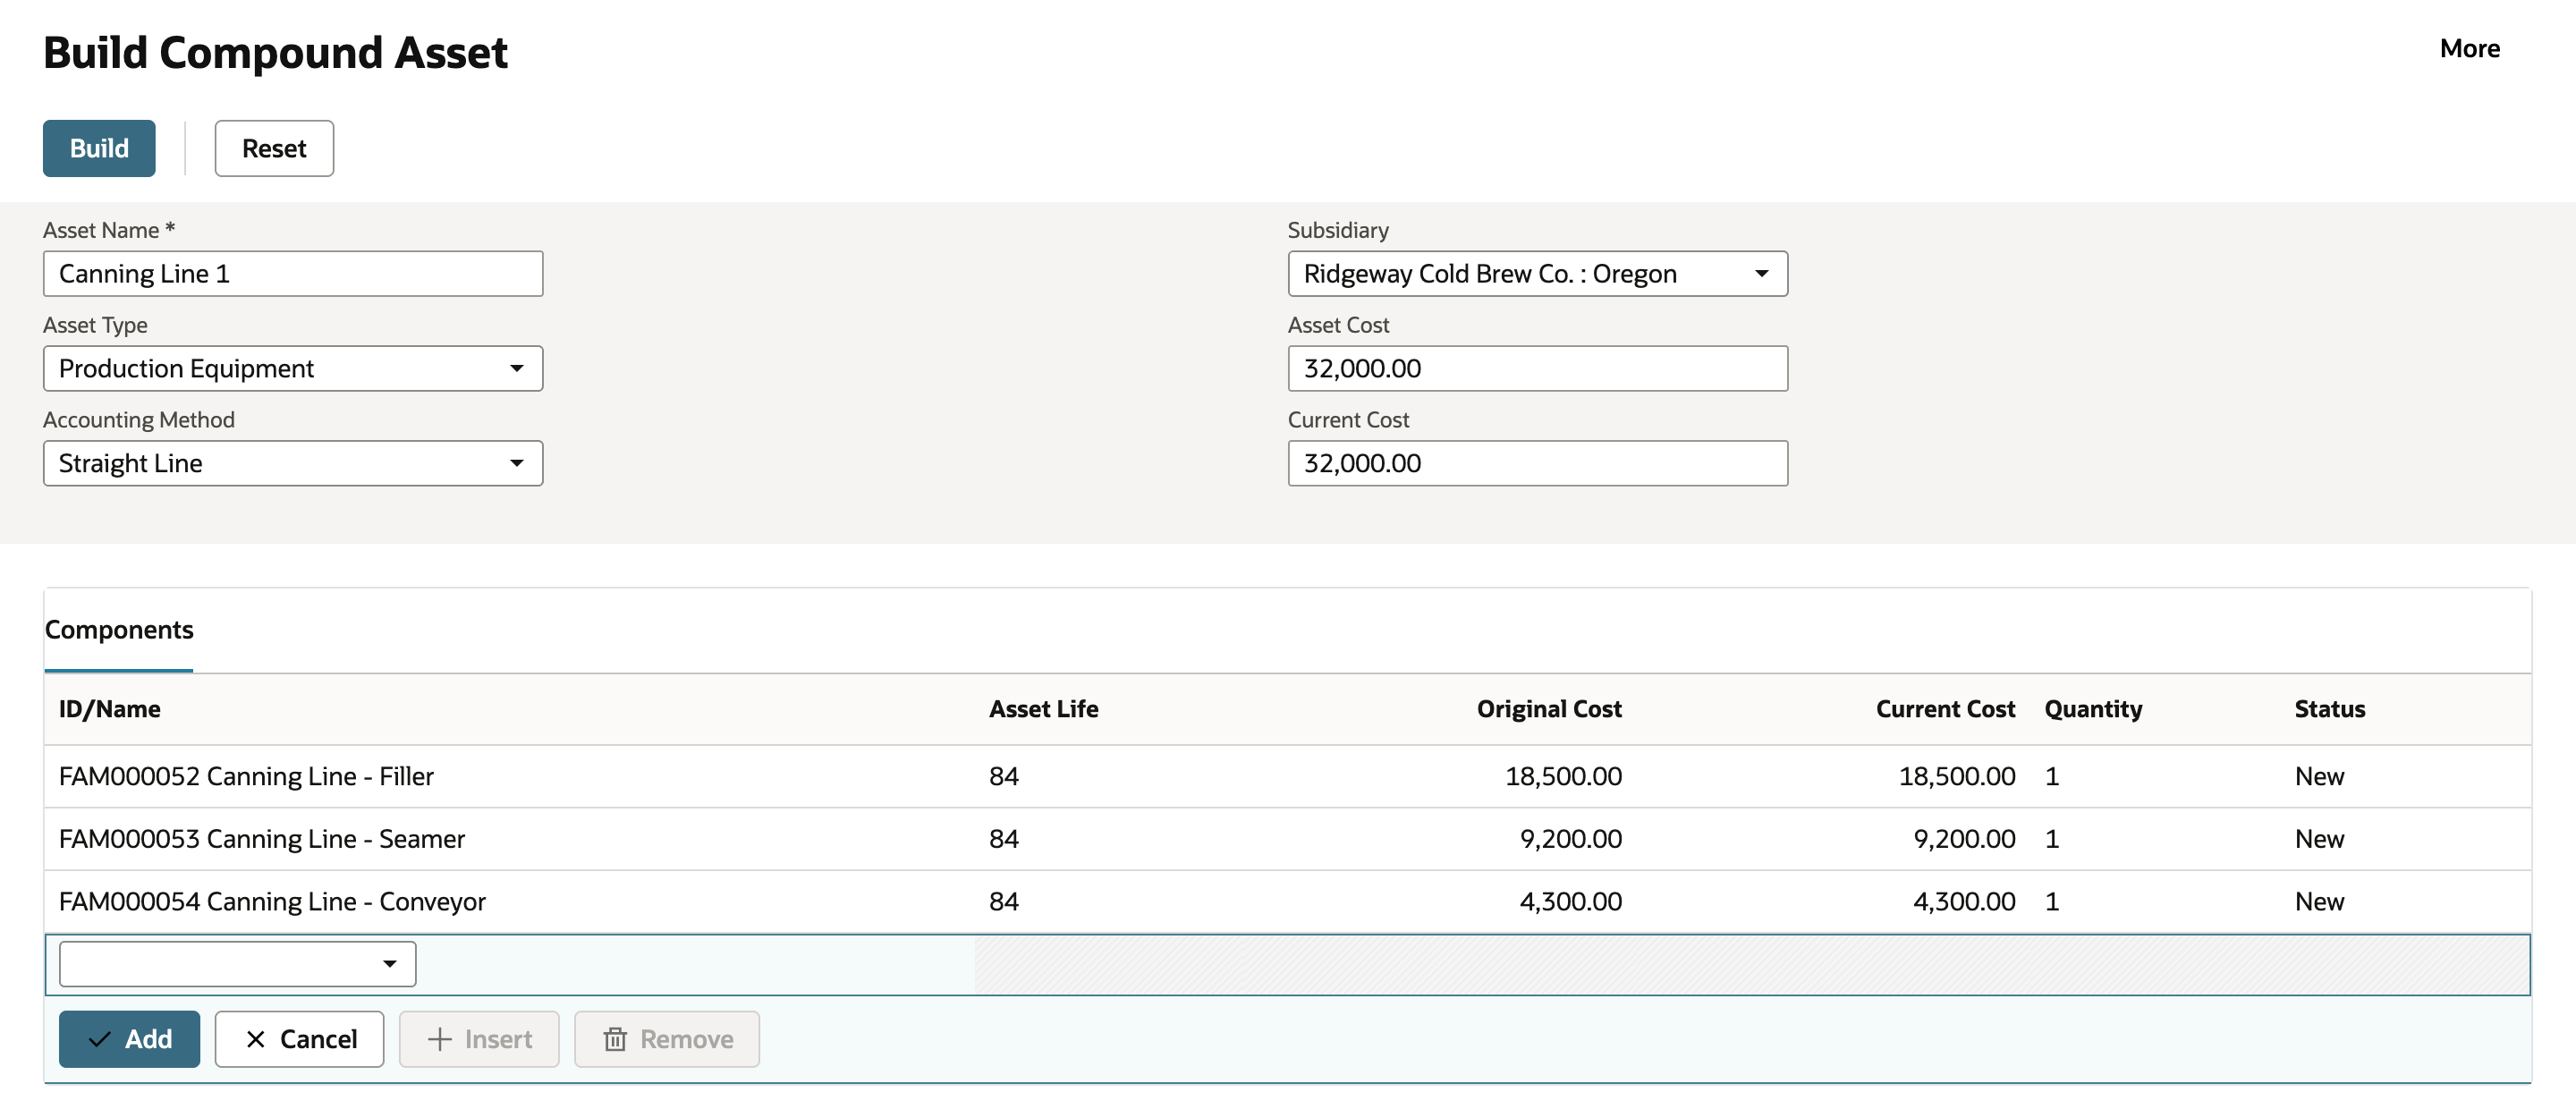Click the 4,300.00 Current Cost cell
The image size is (2576, 1109).
(x=1964, y=901)
